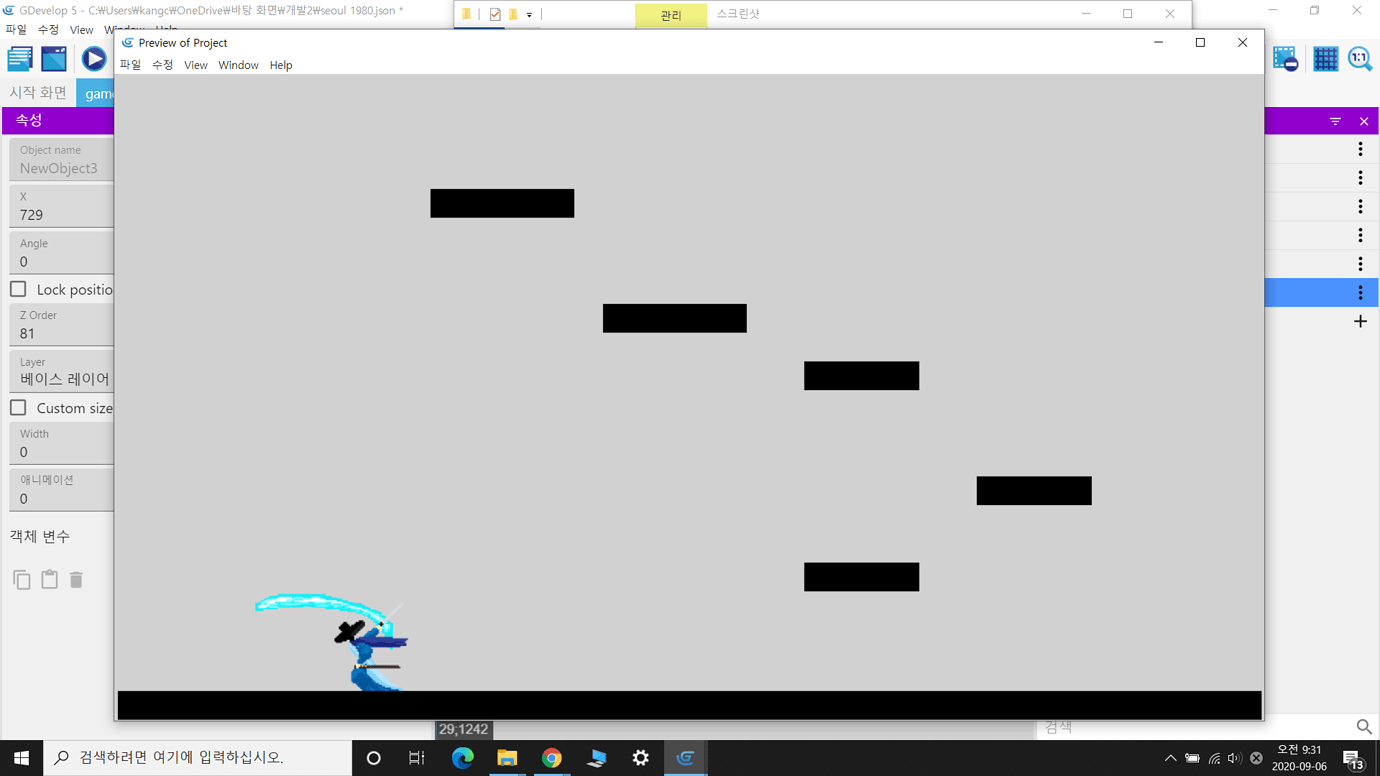Enable the Custom size checkbox
This screenshot has width=1380, height=776.
(x=17, y=407)
